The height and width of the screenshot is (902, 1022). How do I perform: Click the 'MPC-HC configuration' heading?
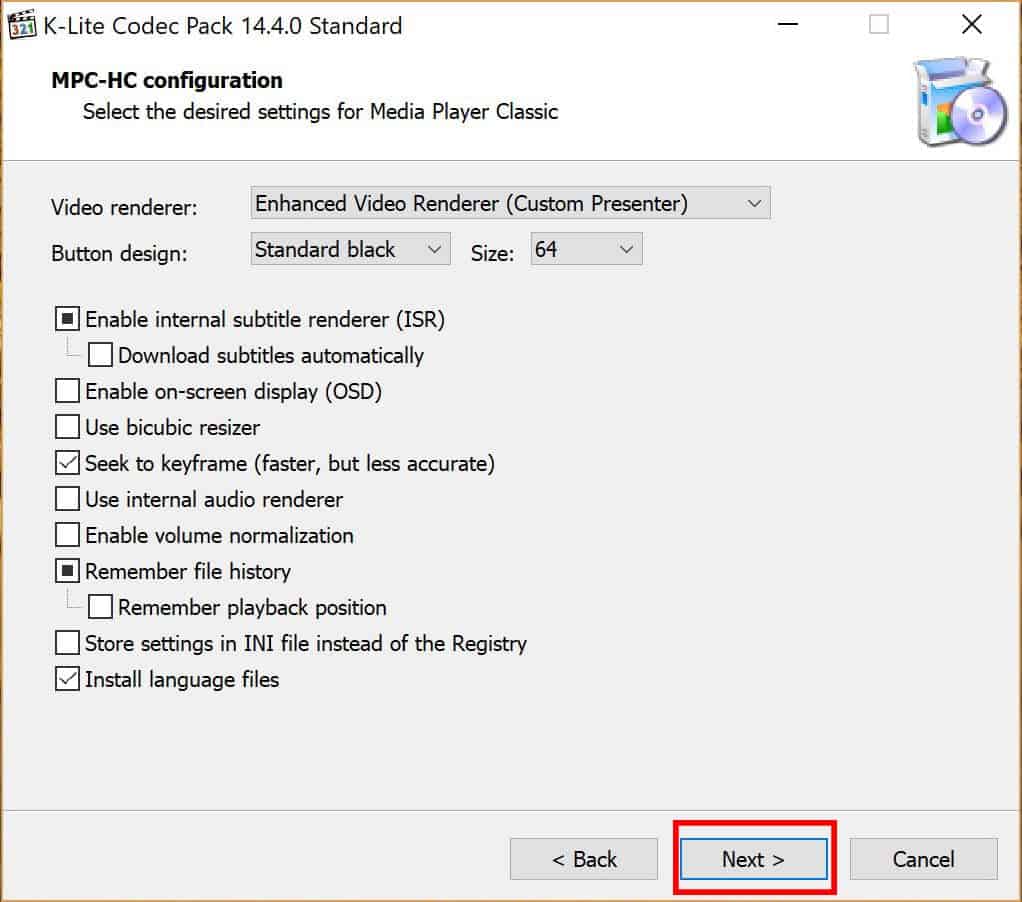point(167,80)
